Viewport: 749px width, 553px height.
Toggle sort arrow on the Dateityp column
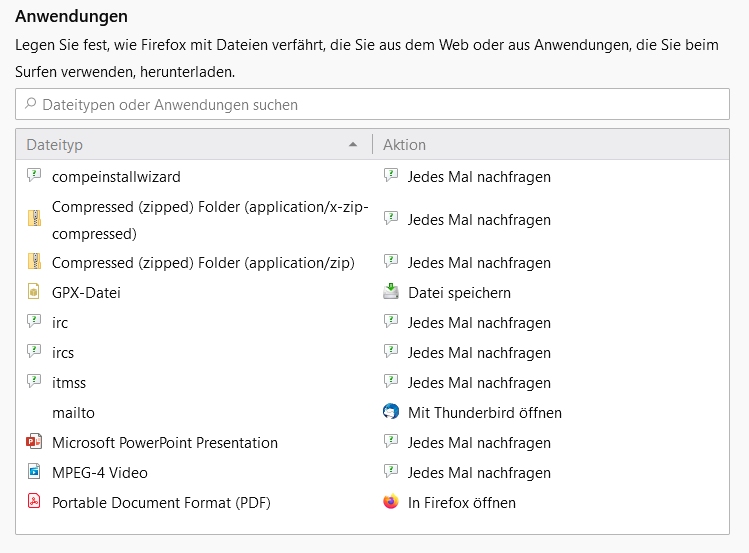[x=353, y=145]
